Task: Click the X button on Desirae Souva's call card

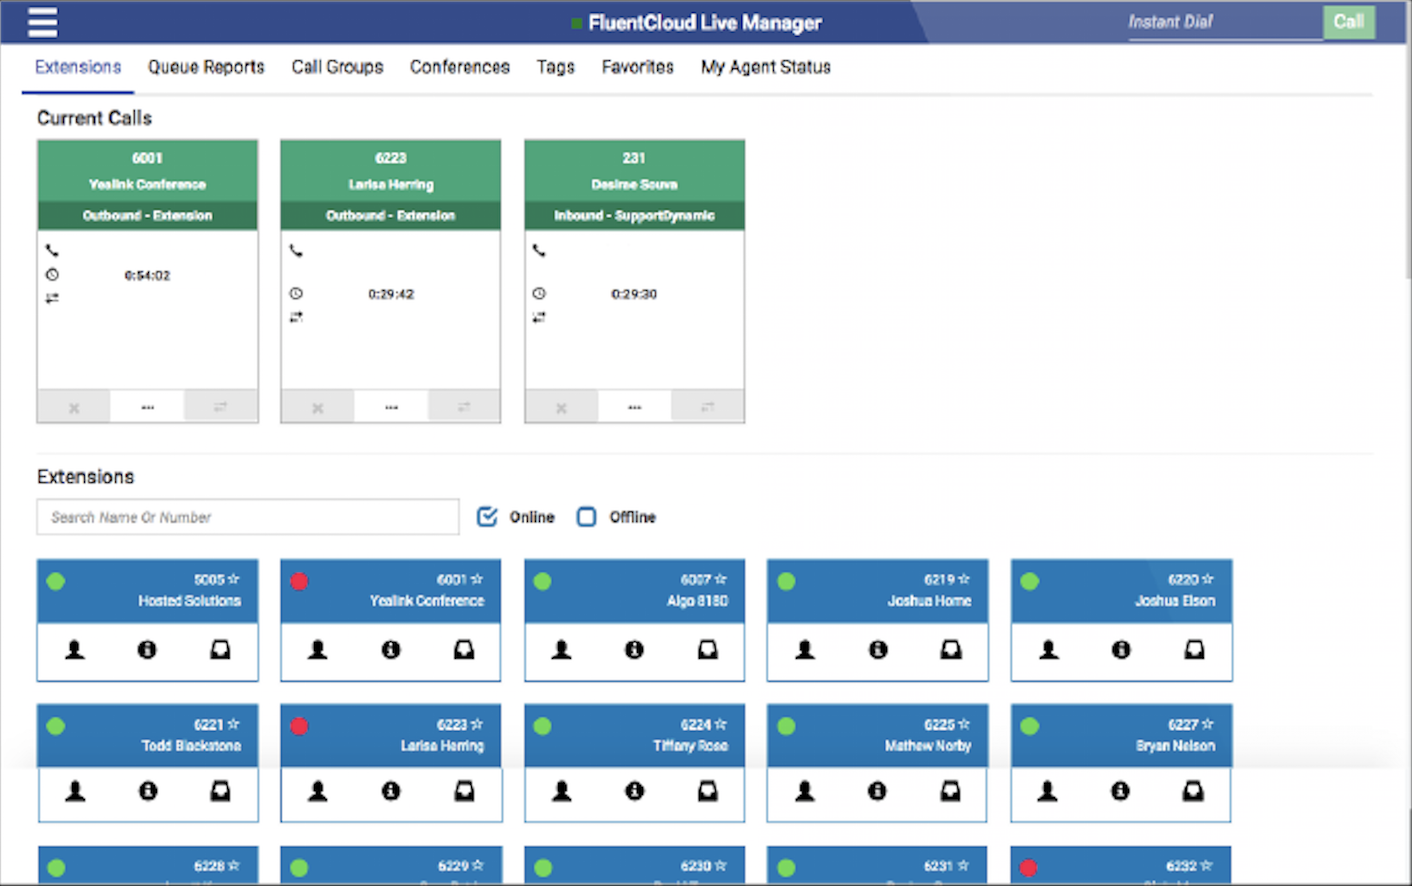Action: tap(561, 407)
